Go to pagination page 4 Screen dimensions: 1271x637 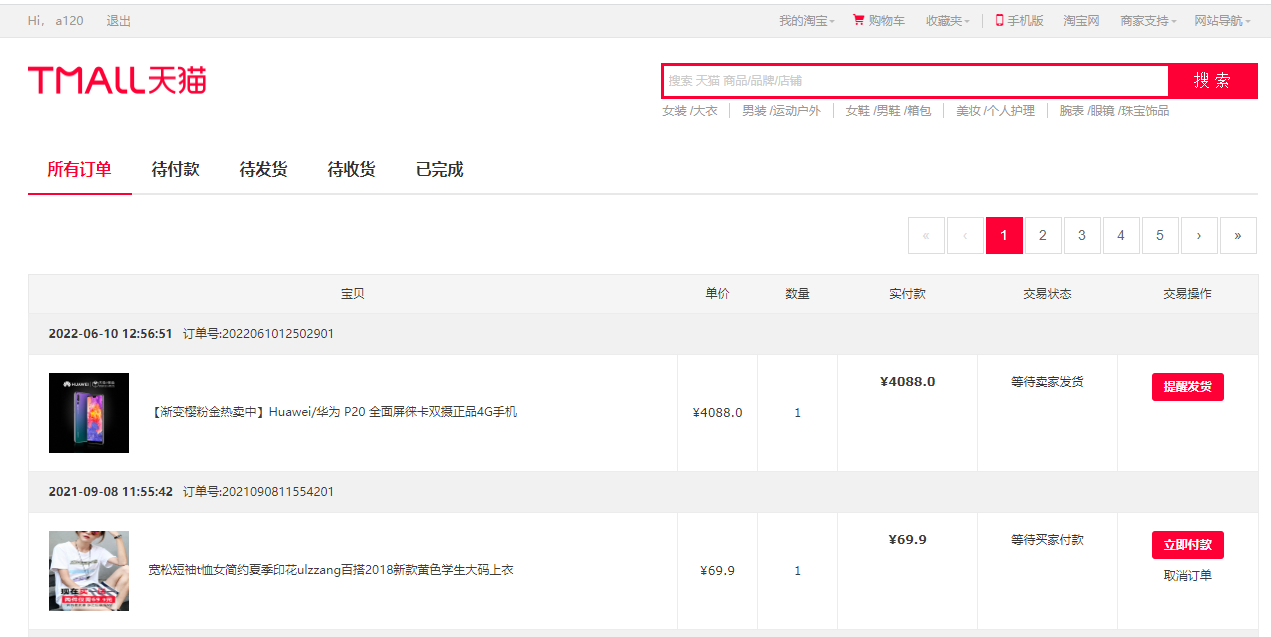(1121, 235)
